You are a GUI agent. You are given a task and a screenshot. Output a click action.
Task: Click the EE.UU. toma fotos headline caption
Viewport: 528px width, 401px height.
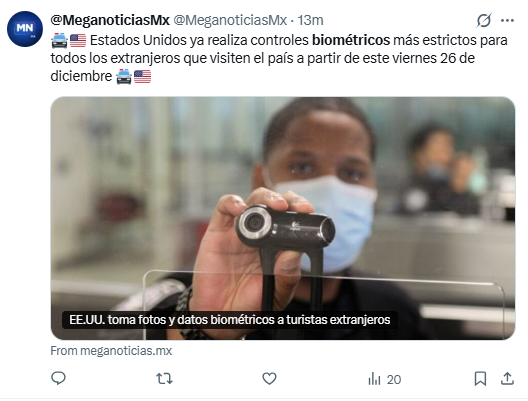(x=230, y=320)
